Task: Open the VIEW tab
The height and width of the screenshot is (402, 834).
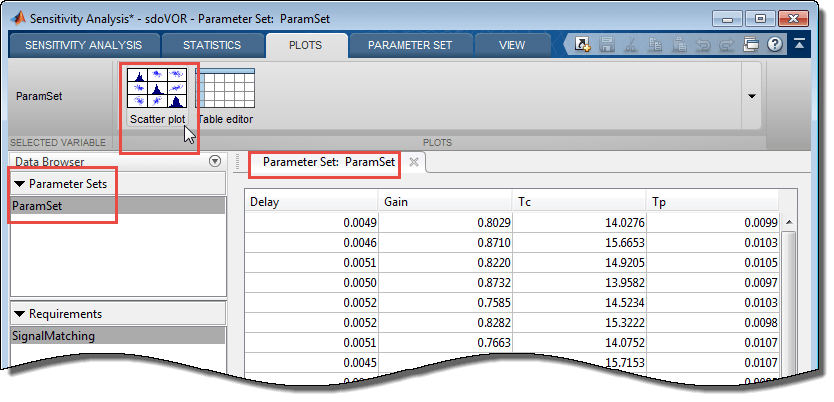Action: [x=512, y=45]
